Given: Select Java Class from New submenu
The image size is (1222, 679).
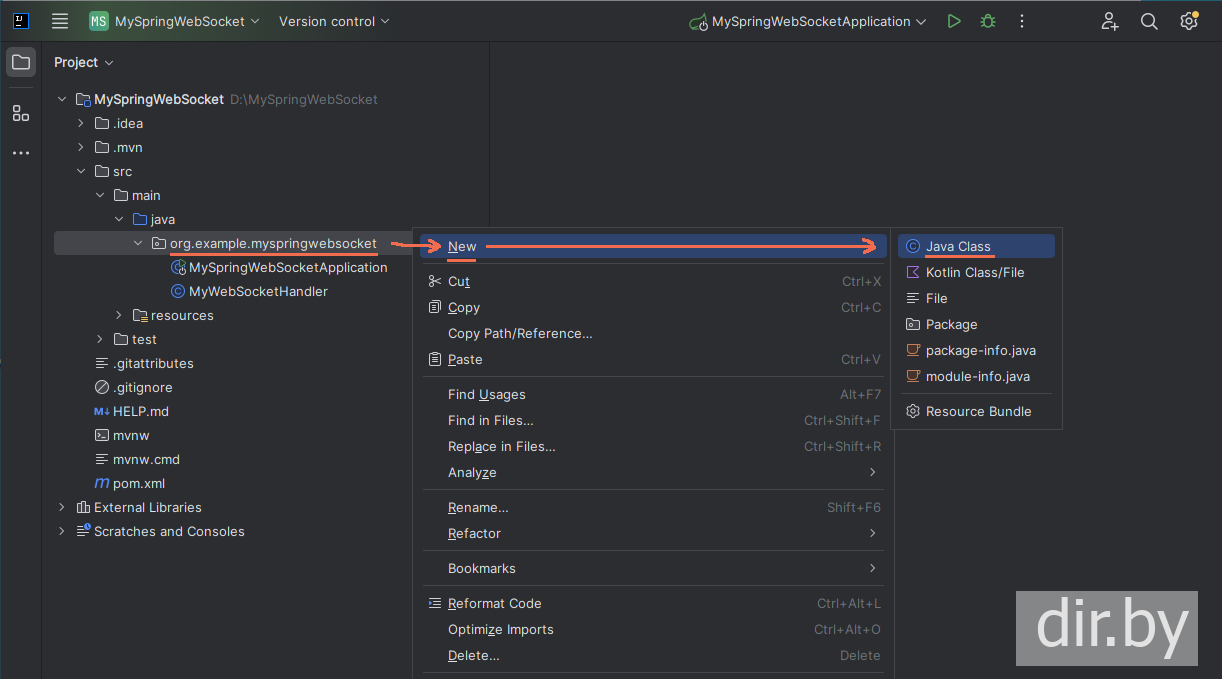Looking at the screenshot, I should coord(976,246).
